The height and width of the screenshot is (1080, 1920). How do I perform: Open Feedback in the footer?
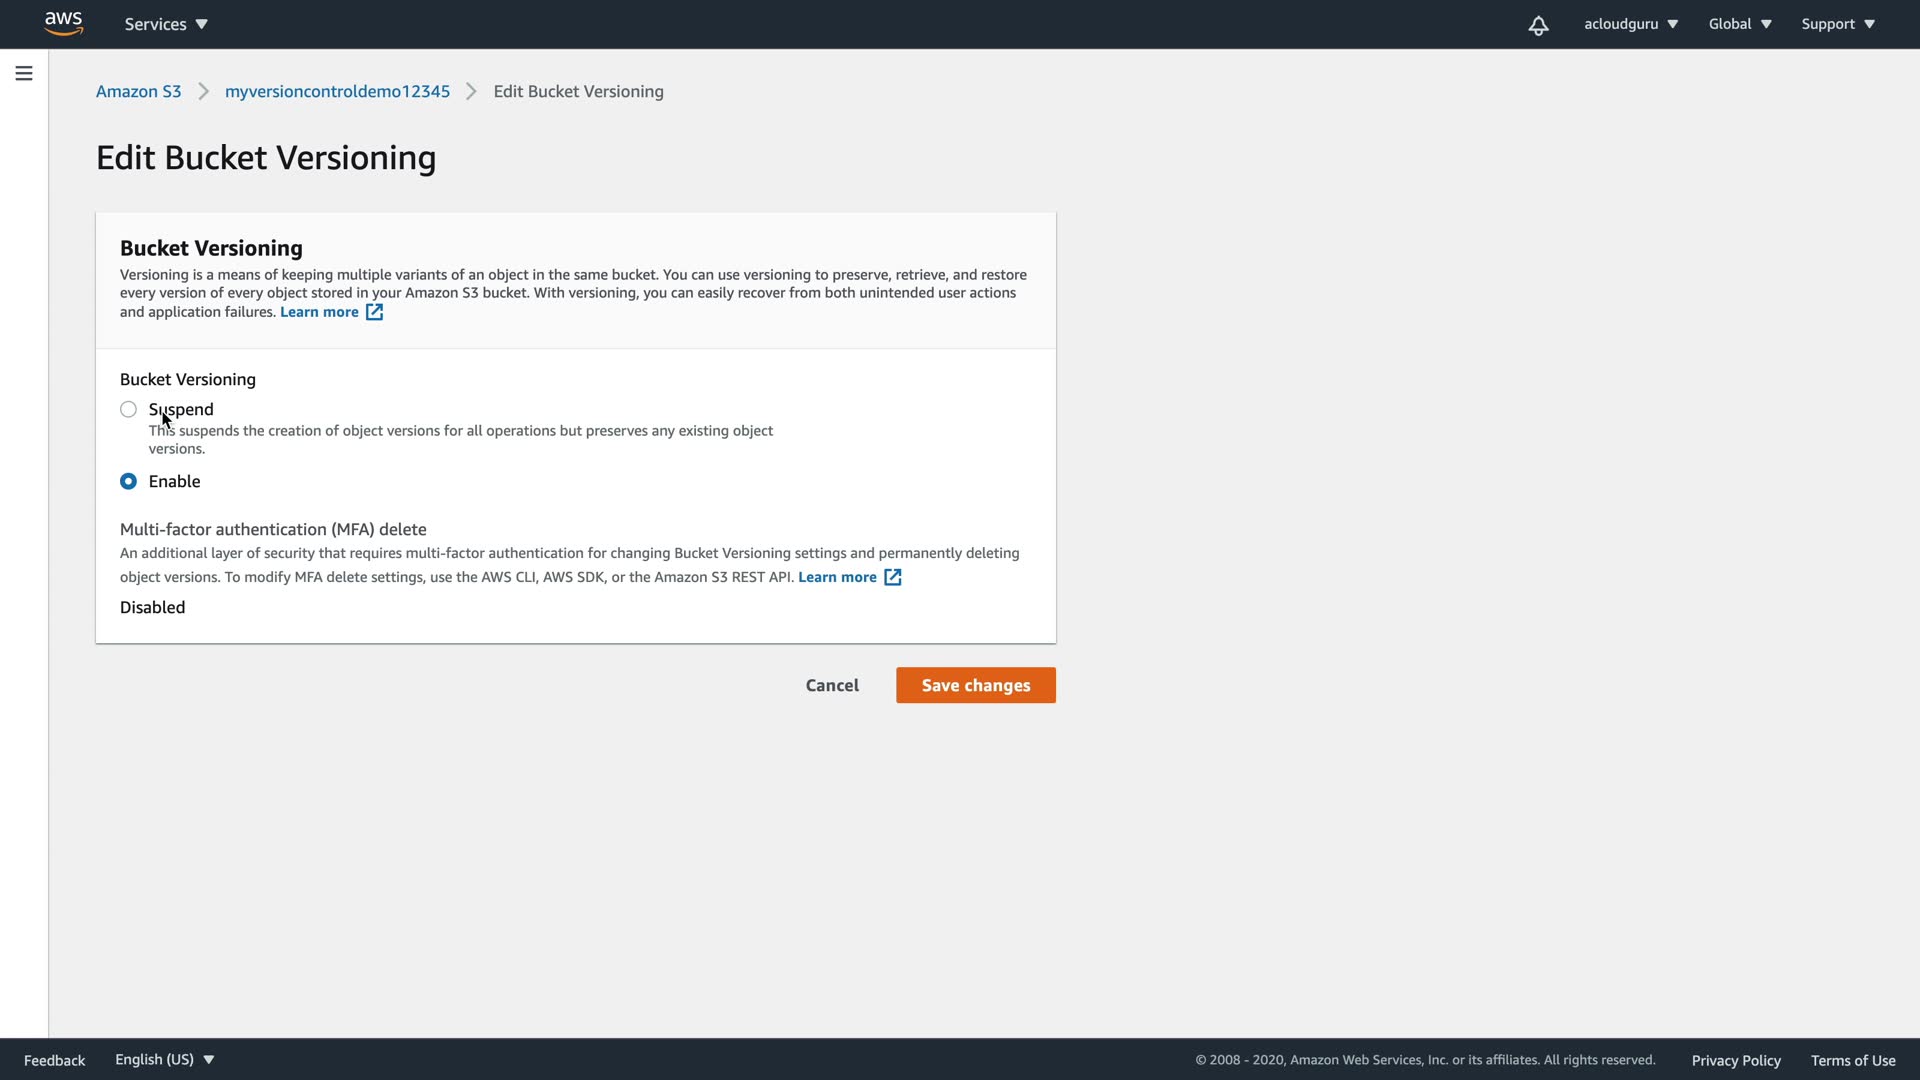point(54,1060)
